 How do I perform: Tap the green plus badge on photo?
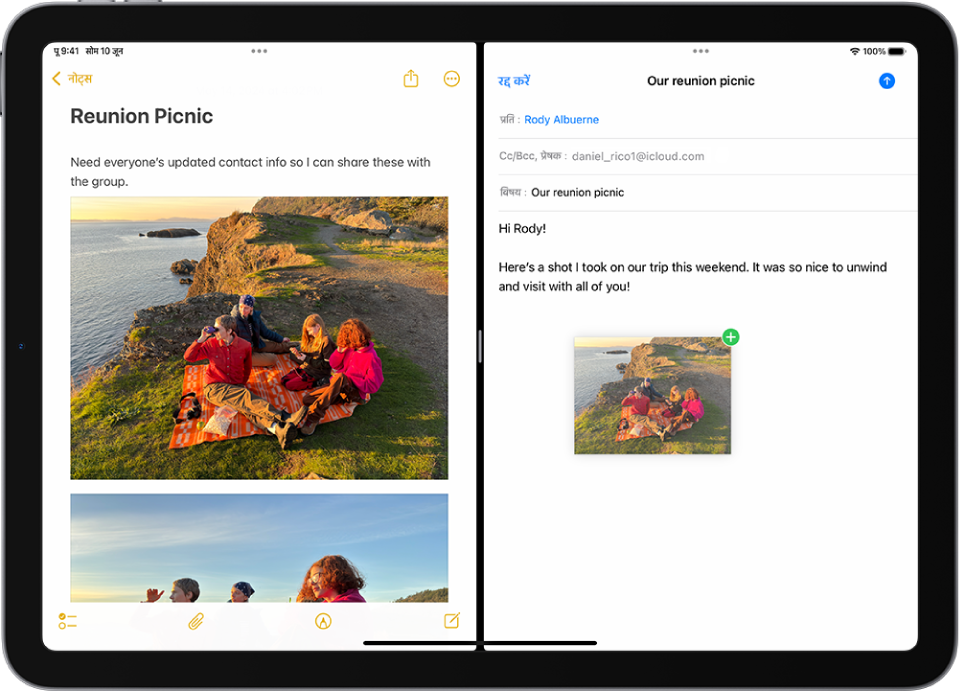pyautogui.click(x=730, y=337)
